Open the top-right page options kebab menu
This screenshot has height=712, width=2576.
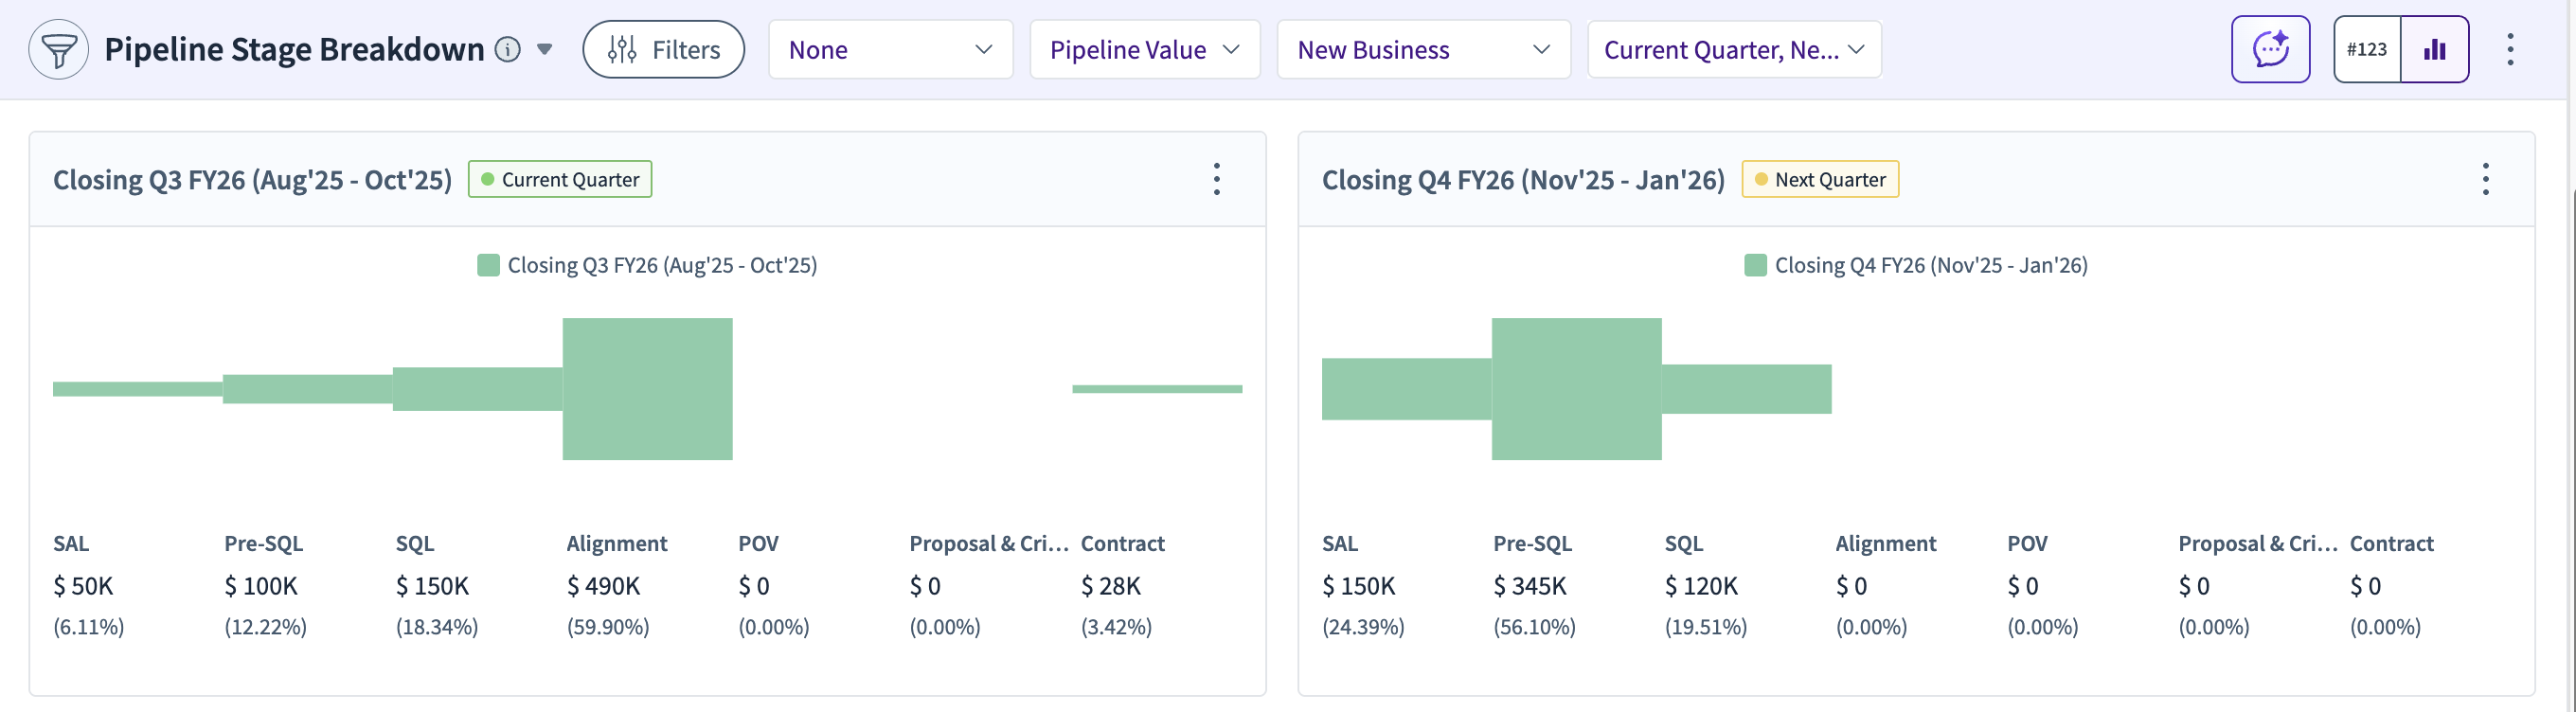pos(2510,49)
